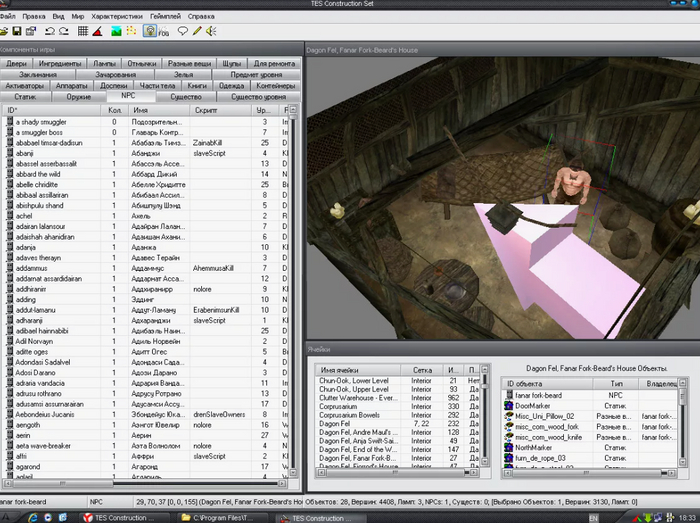Viewport: 700px width, 523px height.
Task: Open the dialogue speech bubble icon
Action: tap(183, 31)
